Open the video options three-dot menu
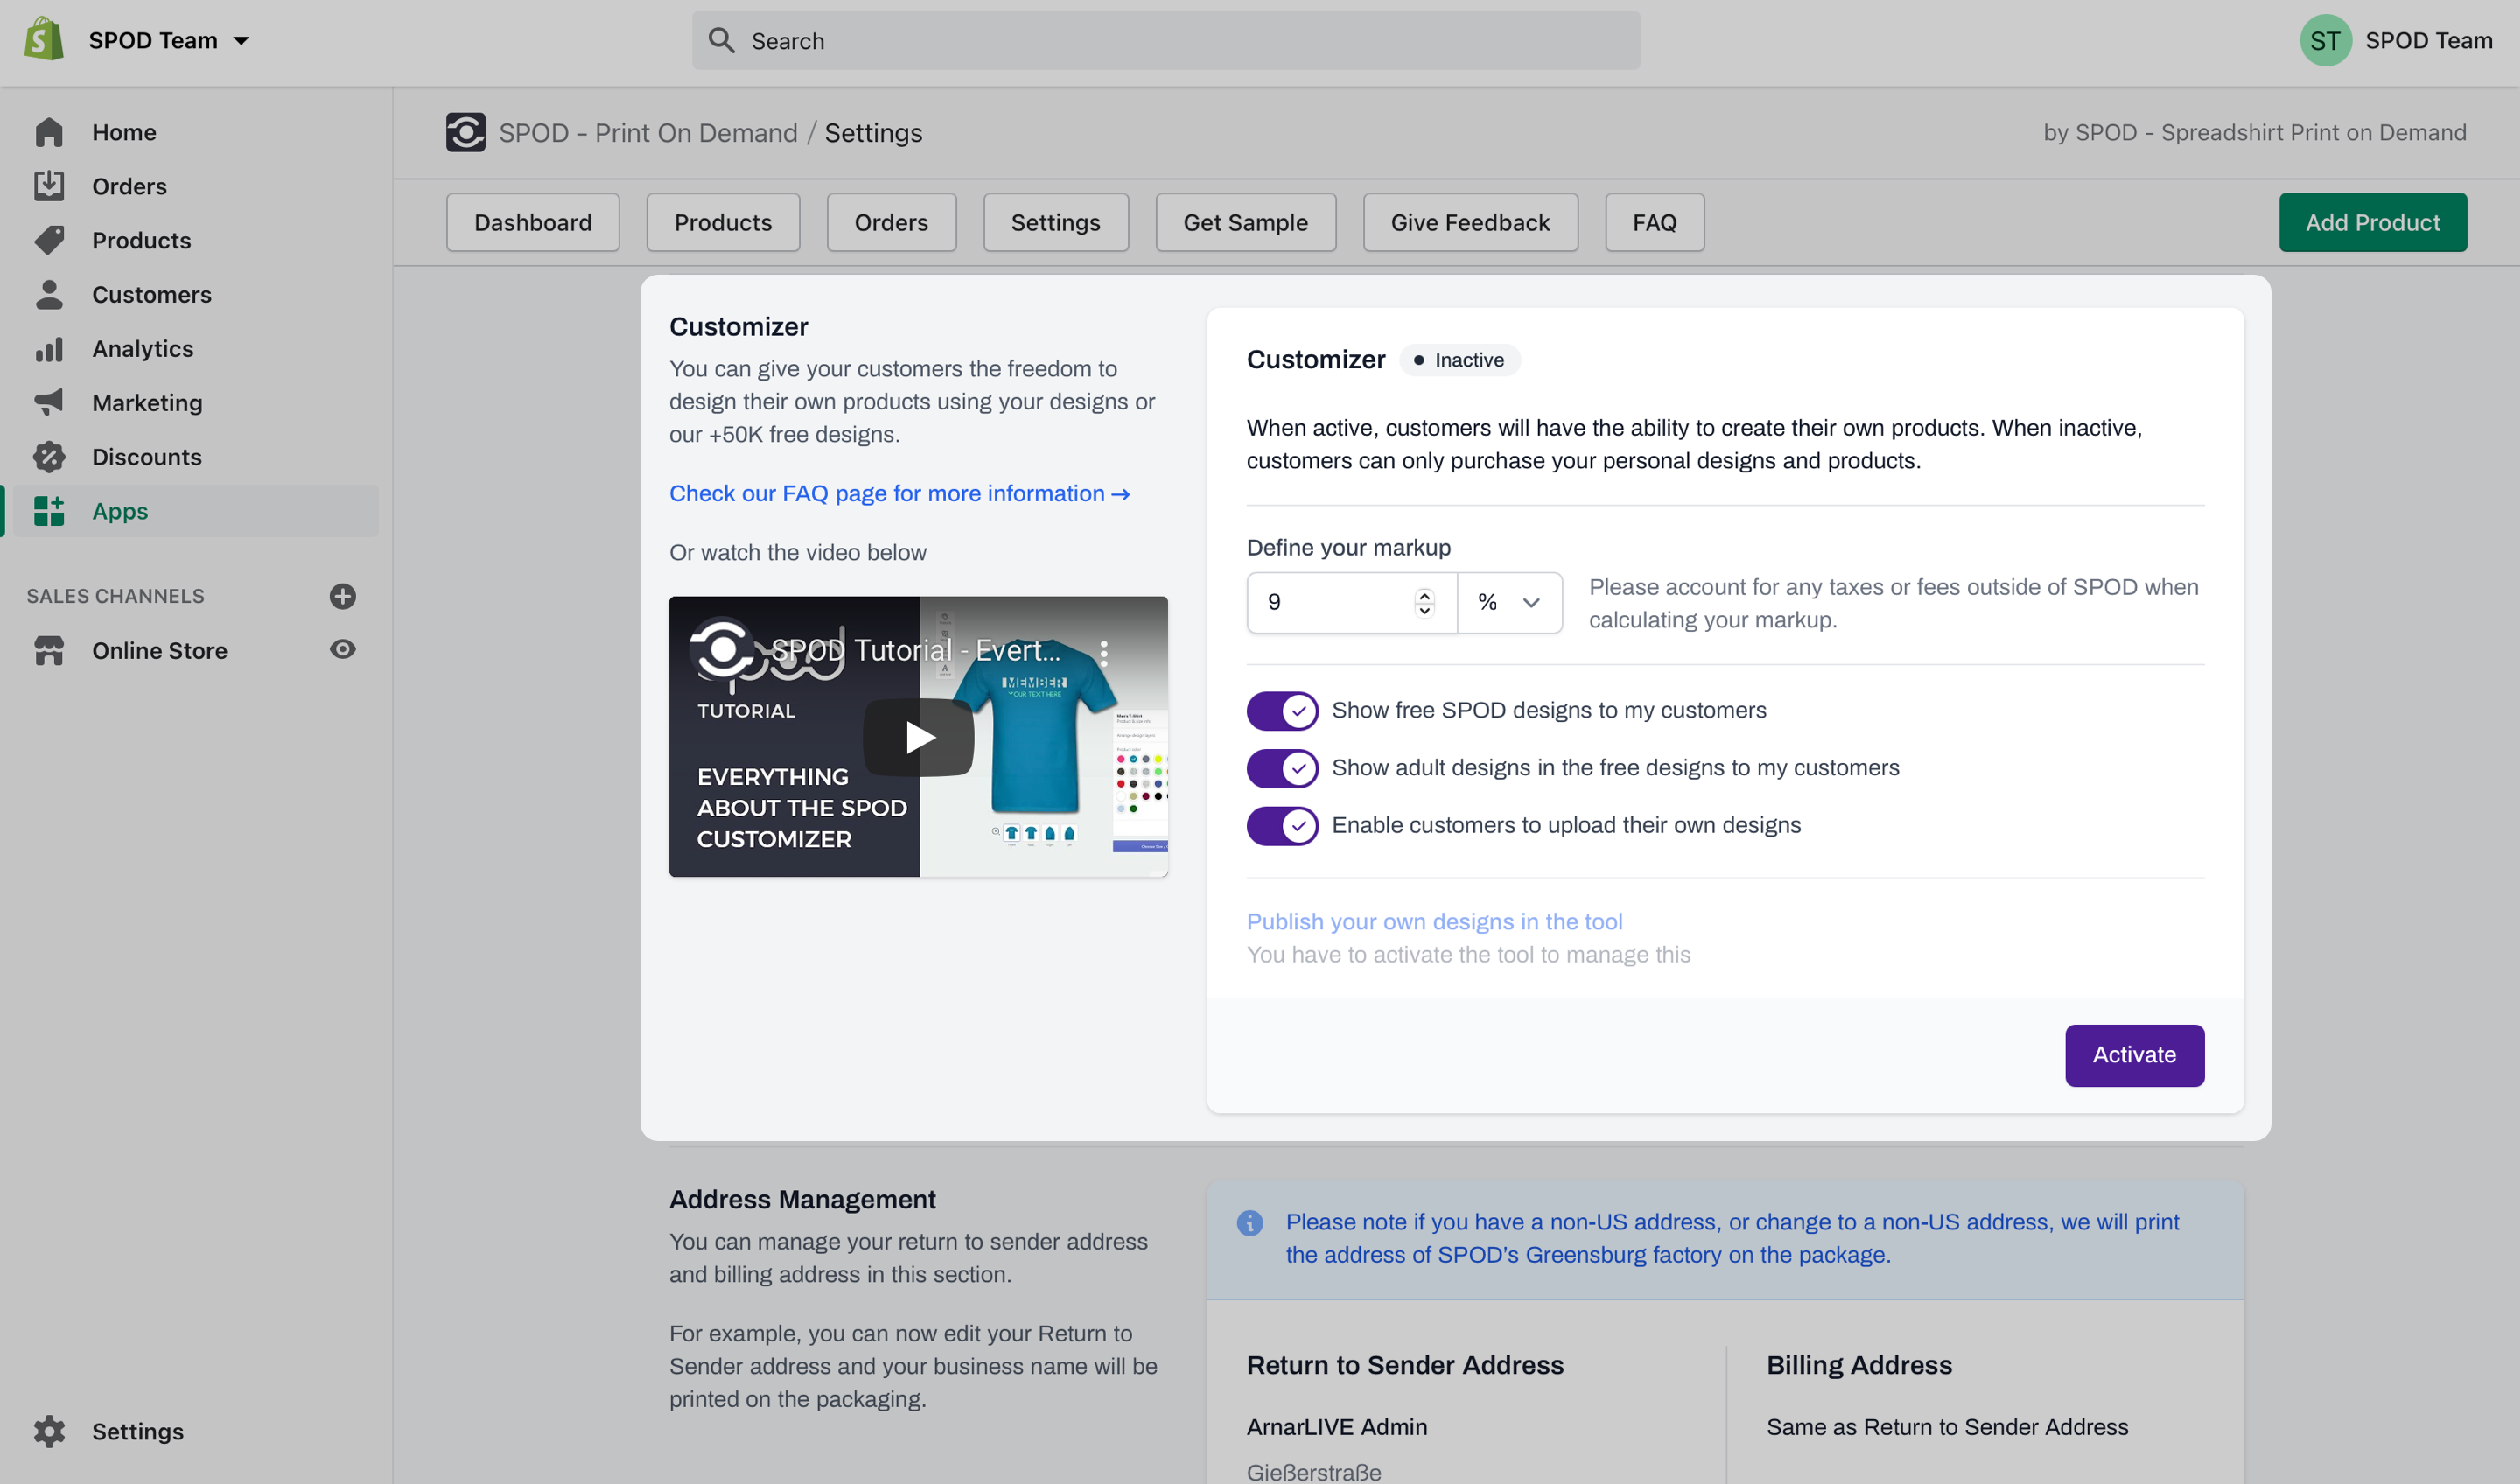The width and height of the screenshot is (2520, 1484). 1103,653
